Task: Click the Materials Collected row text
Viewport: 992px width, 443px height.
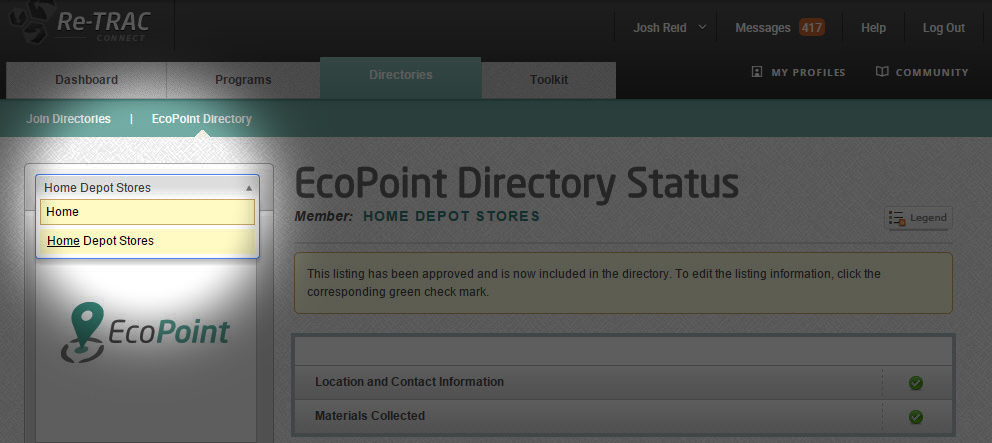Action: 369,416
